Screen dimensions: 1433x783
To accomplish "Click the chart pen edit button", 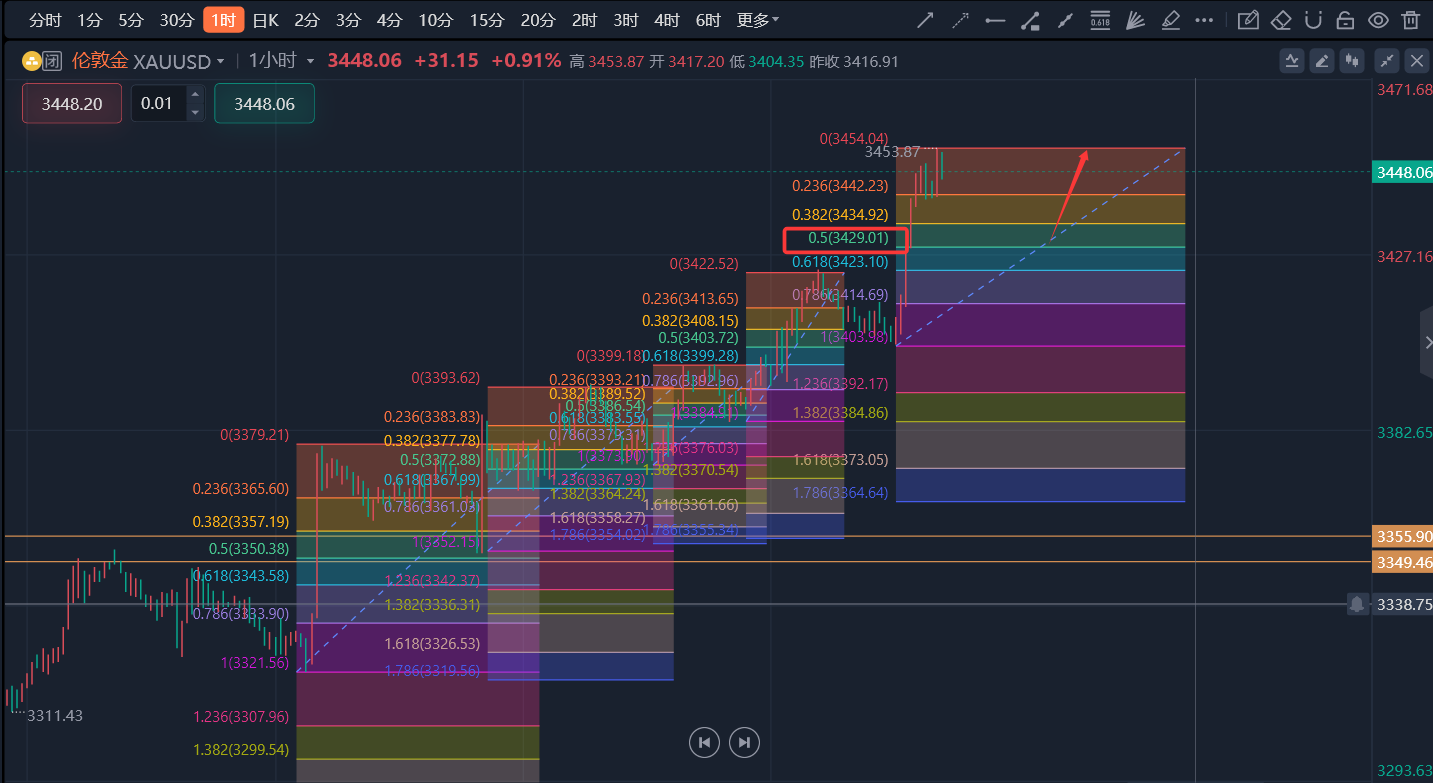I will pyautogui.click(x=1322, y=61).
